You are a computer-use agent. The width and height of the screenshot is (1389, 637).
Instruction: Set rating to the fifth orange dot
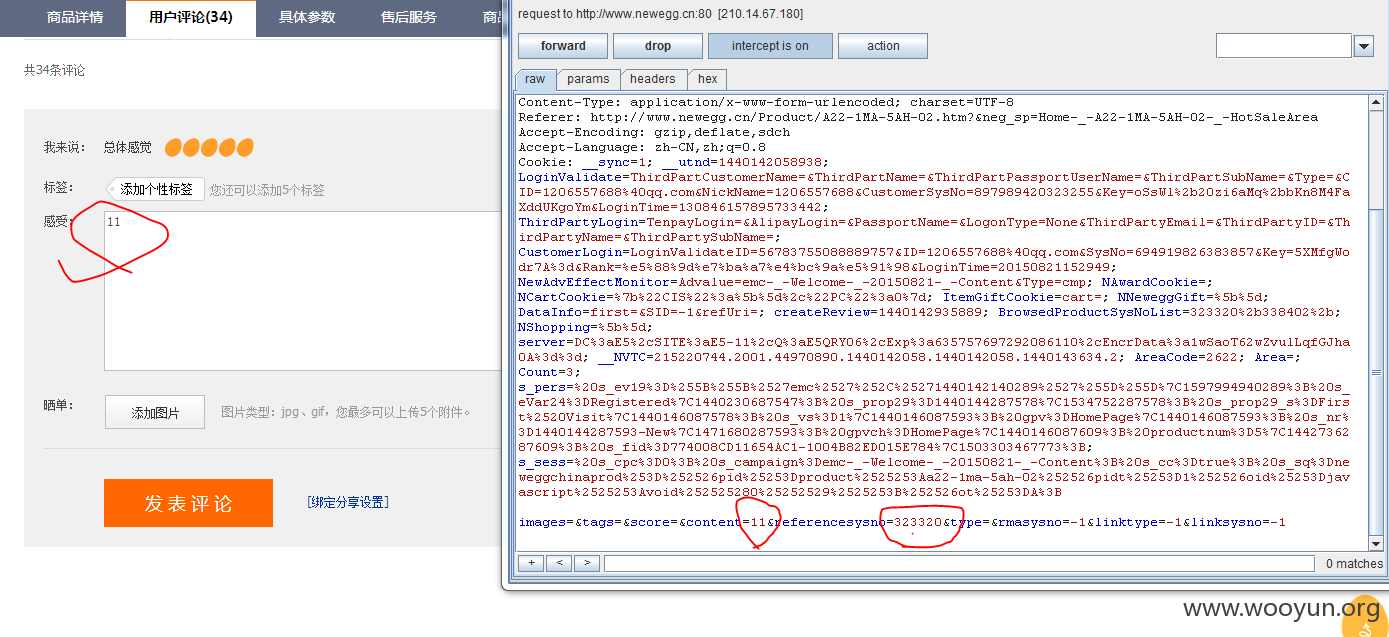point(244,148)
